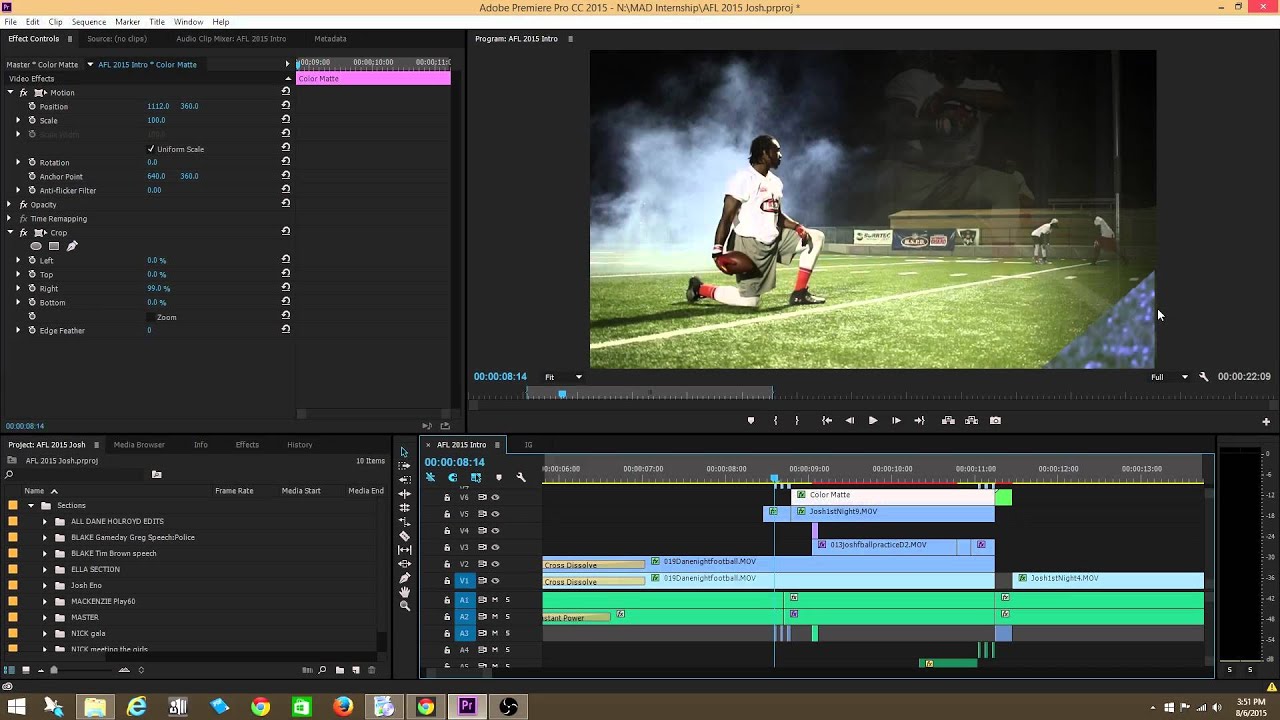1280x720 pixels.
Task: Click Mark In button
Action: pos(775,421)
